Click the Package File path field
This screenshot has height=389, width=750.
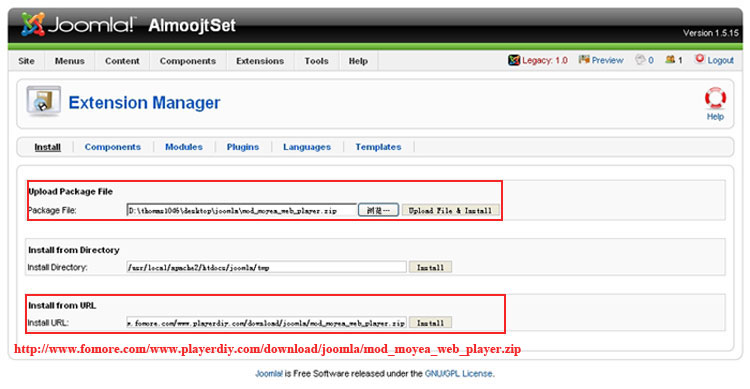pyautogui.click(x=242, y=210)
